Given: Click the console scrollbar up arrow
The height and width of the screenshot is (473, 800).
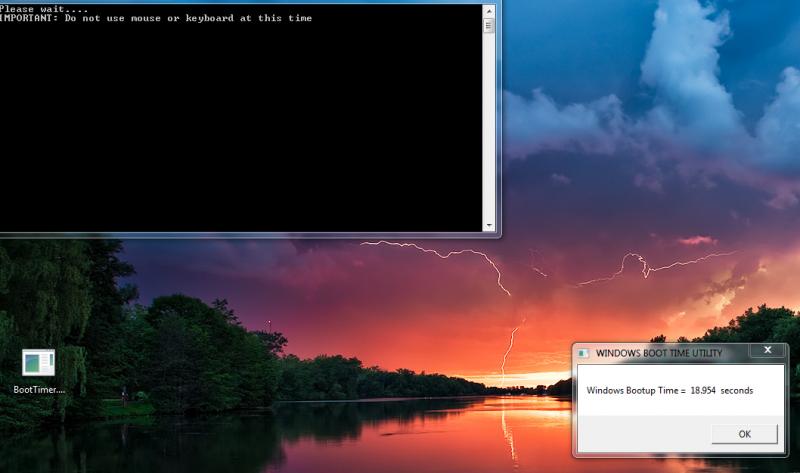Looking at the screenshot, I should [489, 10].
